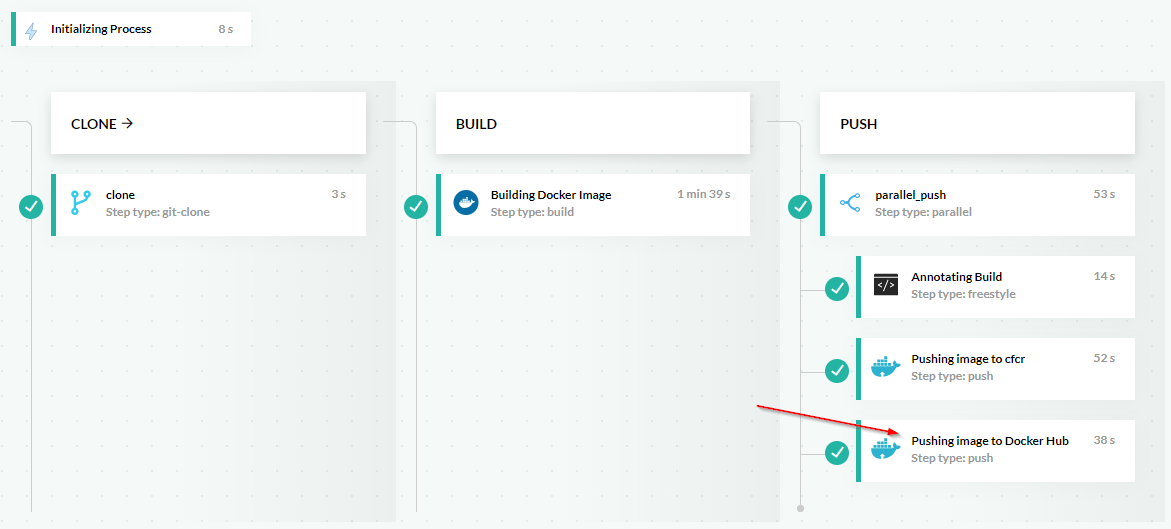1171x529 pixels.
Task: Click the green success checkmark beside clone step
Action: 31,207
